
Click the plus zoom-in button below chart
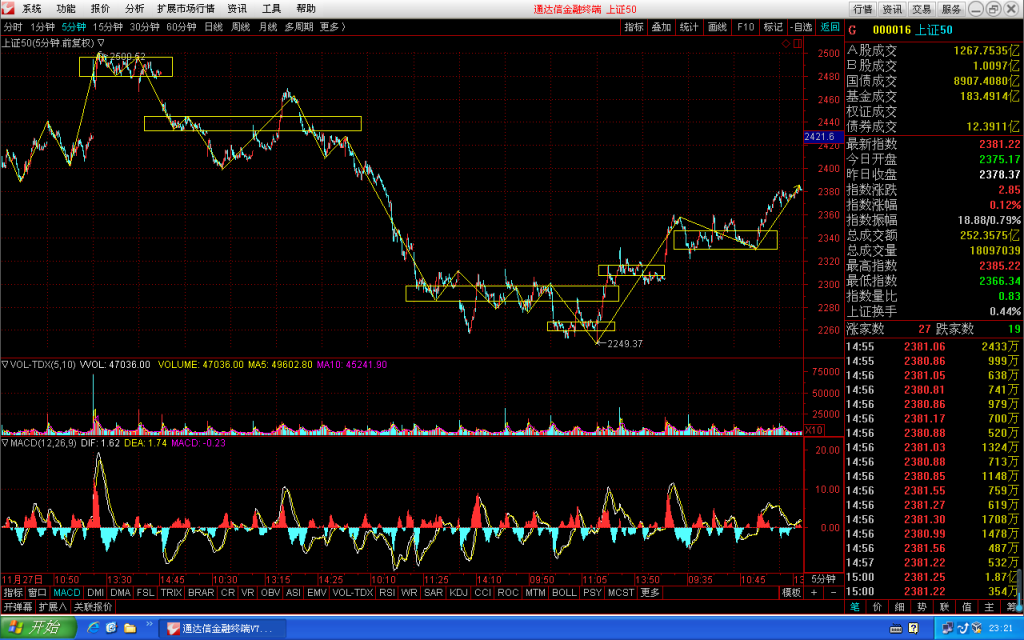click(x=814, y=592)
